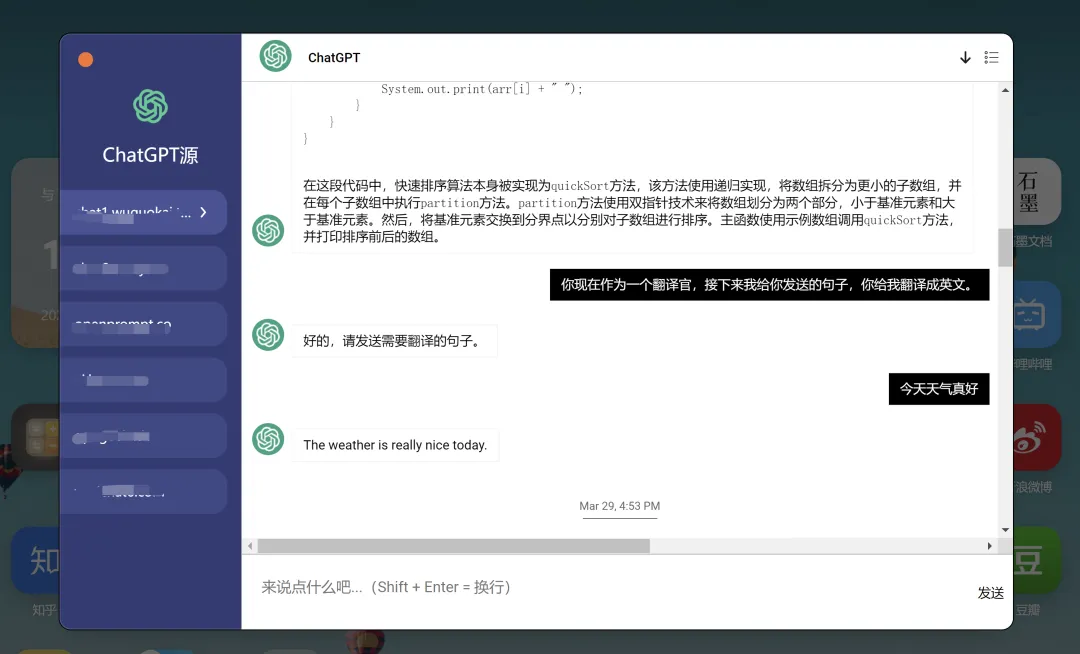
Task: Expand the chevron on the first sidebar source
Action: [203, 212]
